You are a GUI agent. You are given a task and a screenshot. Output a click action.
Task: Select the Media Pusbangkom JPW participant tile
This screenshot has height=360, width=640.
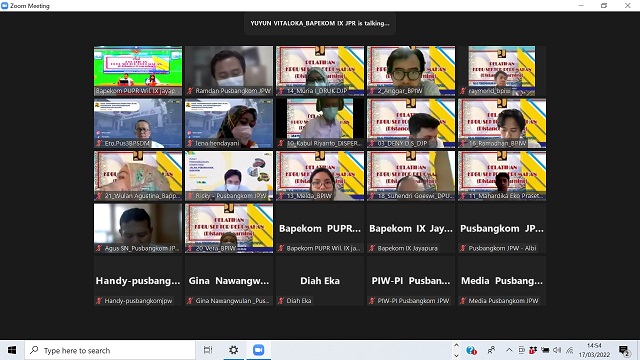tap(502, 281)
